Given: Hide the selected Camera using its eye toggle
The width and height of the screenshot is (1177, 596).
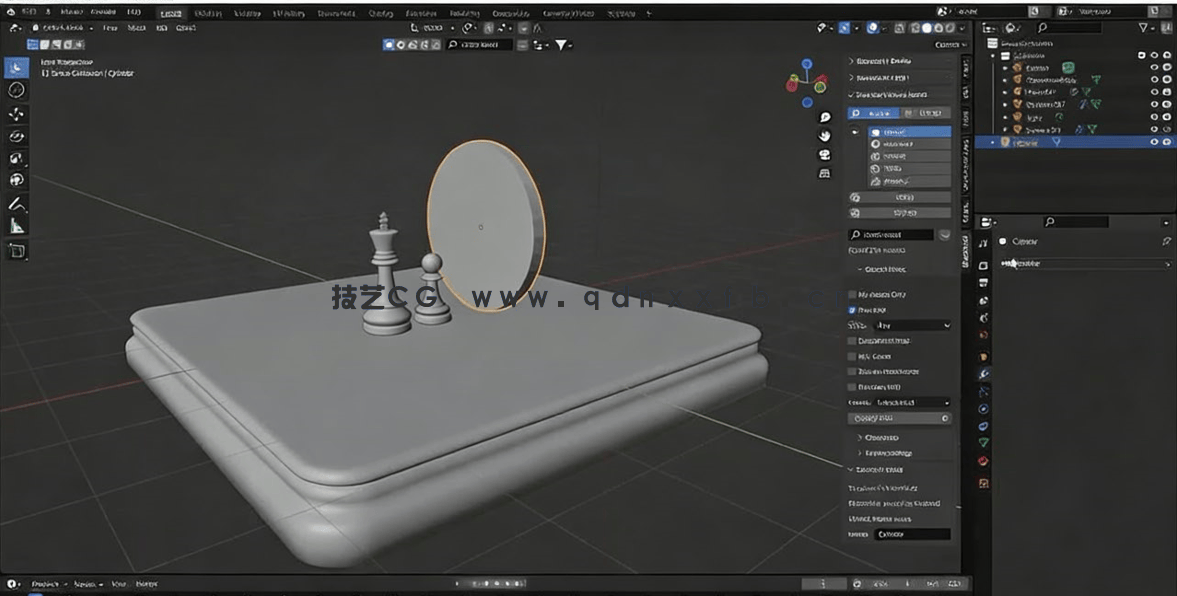Looking at the screenshot, I should point(1154,141).
